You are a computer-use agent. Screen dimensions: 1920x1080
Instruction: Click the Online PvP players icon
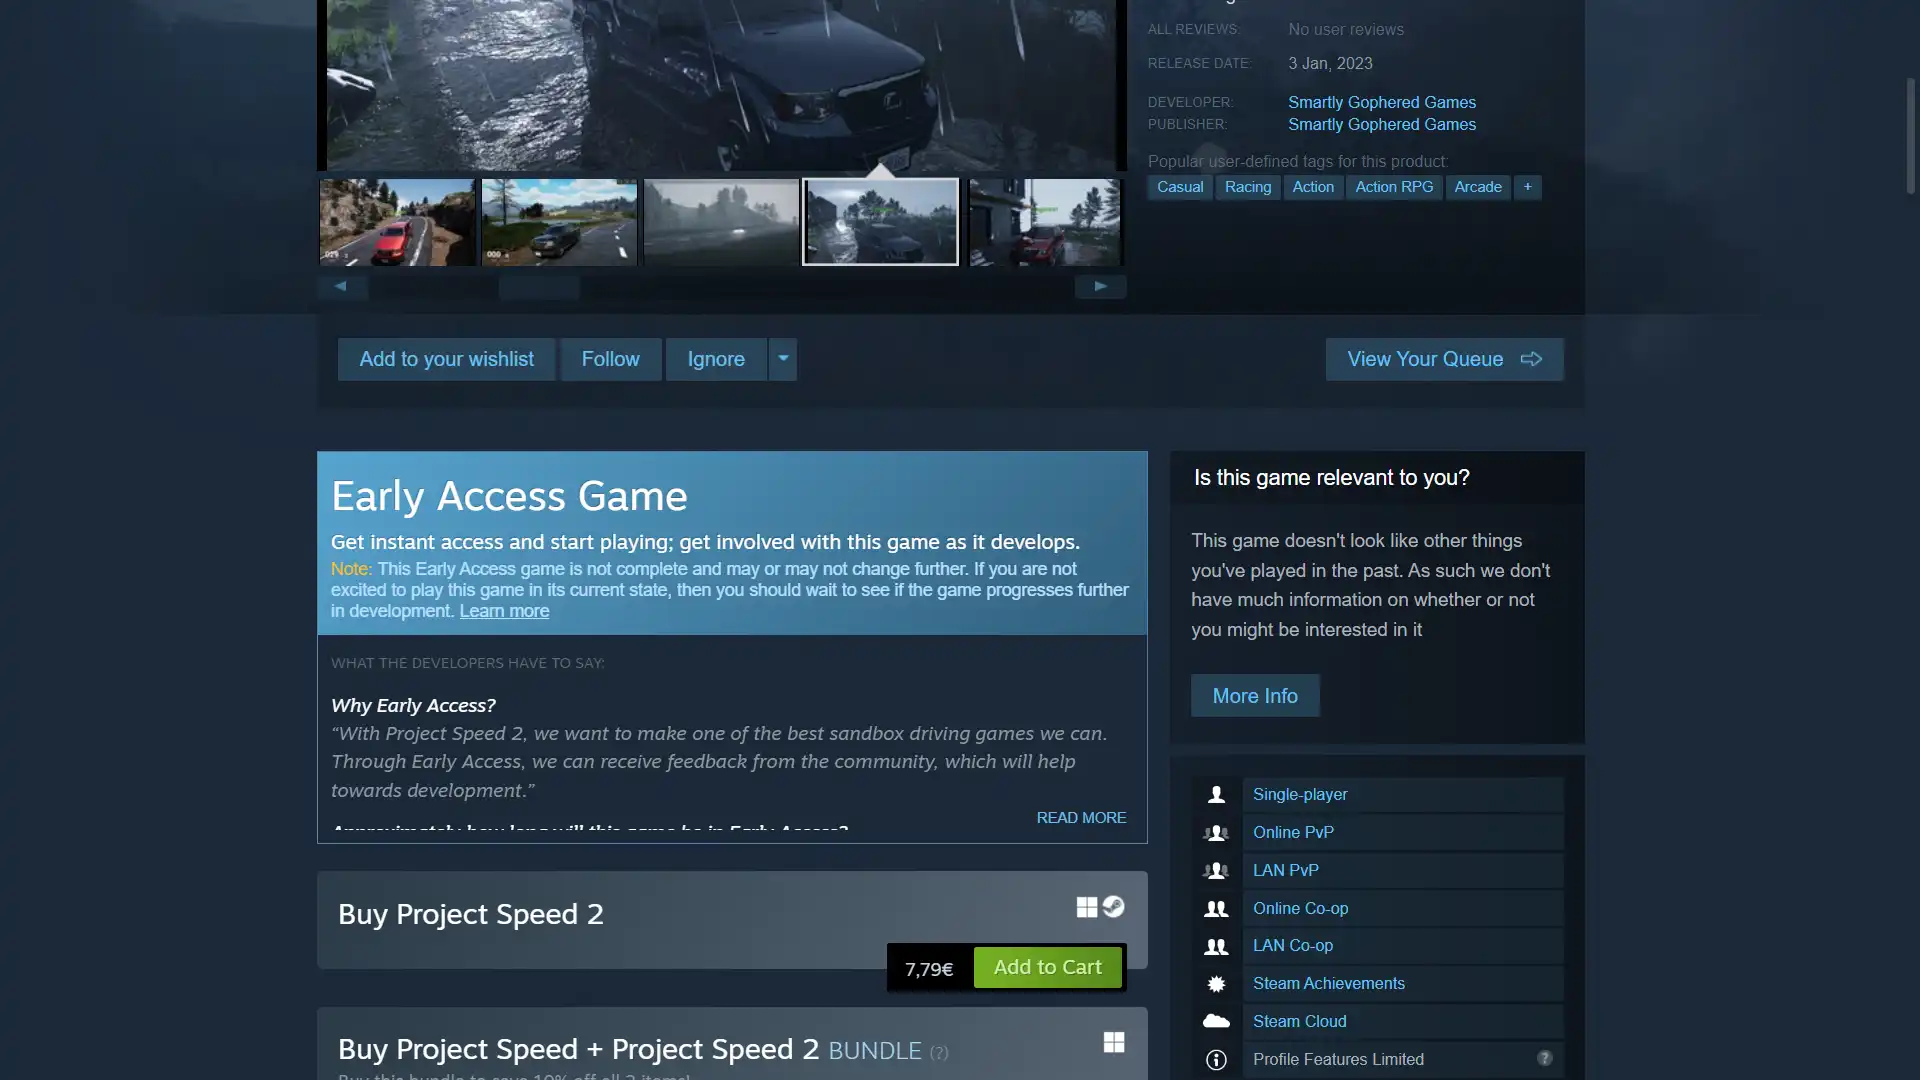click(1216, 833)
